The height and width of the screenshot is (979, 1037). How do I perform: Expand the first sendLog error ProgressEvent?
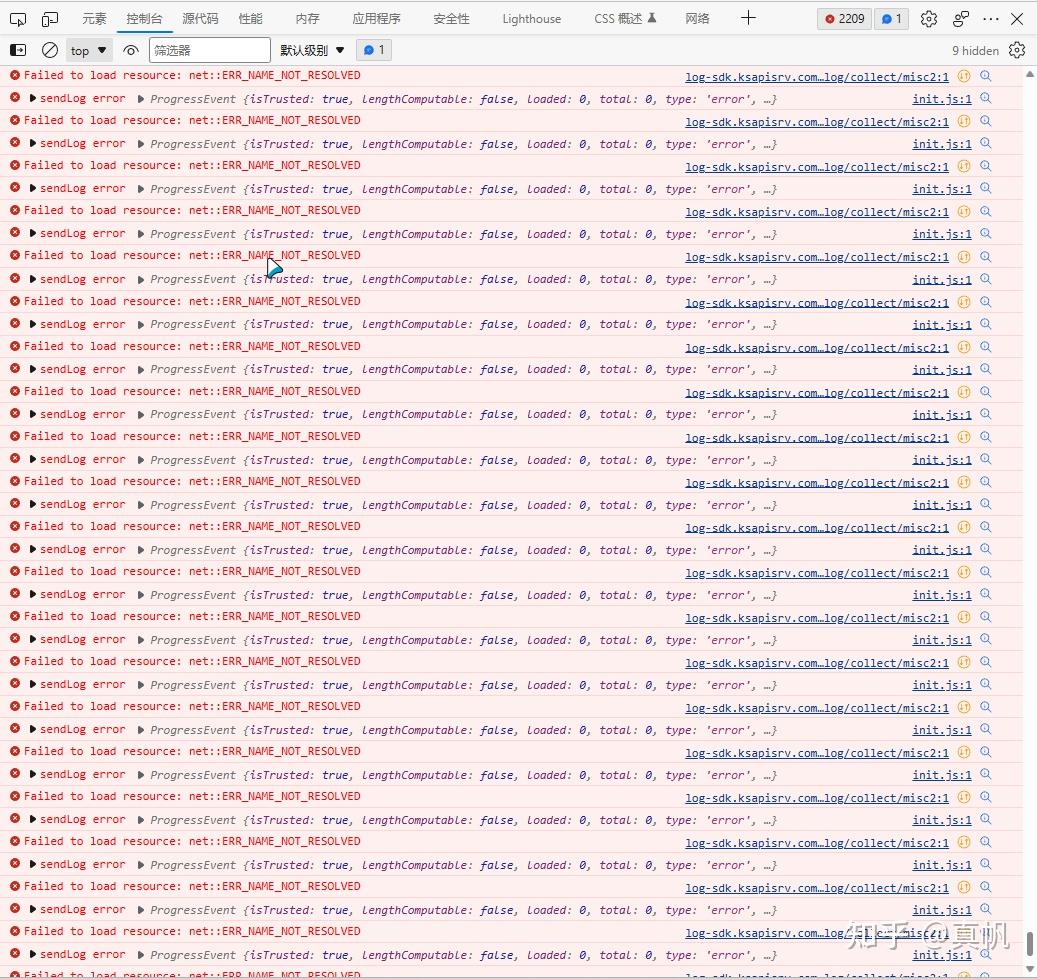coord(141,98)
